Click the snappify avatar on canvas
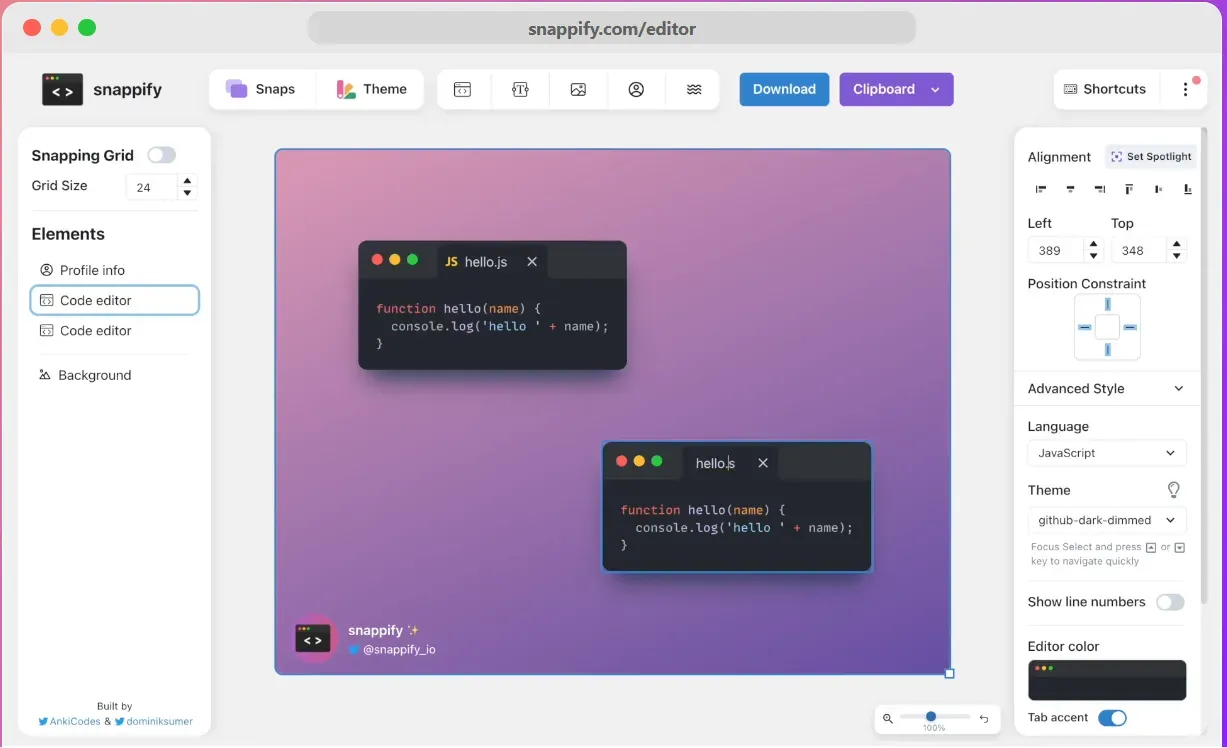This screenshot has height=748, width=1227. pyautogui.click(x=313, y=639)
